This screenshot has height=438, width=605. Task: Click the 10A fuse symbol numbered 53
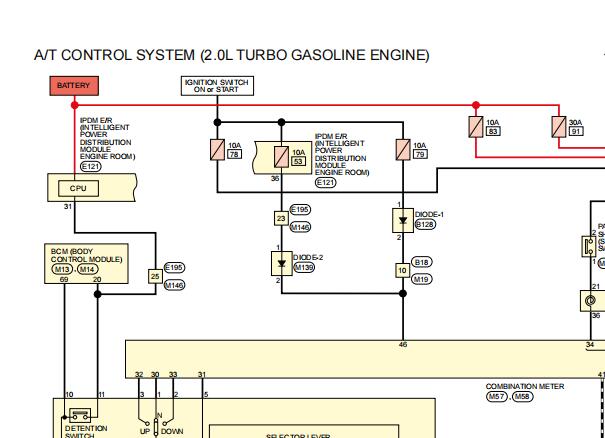click(281, 157)
